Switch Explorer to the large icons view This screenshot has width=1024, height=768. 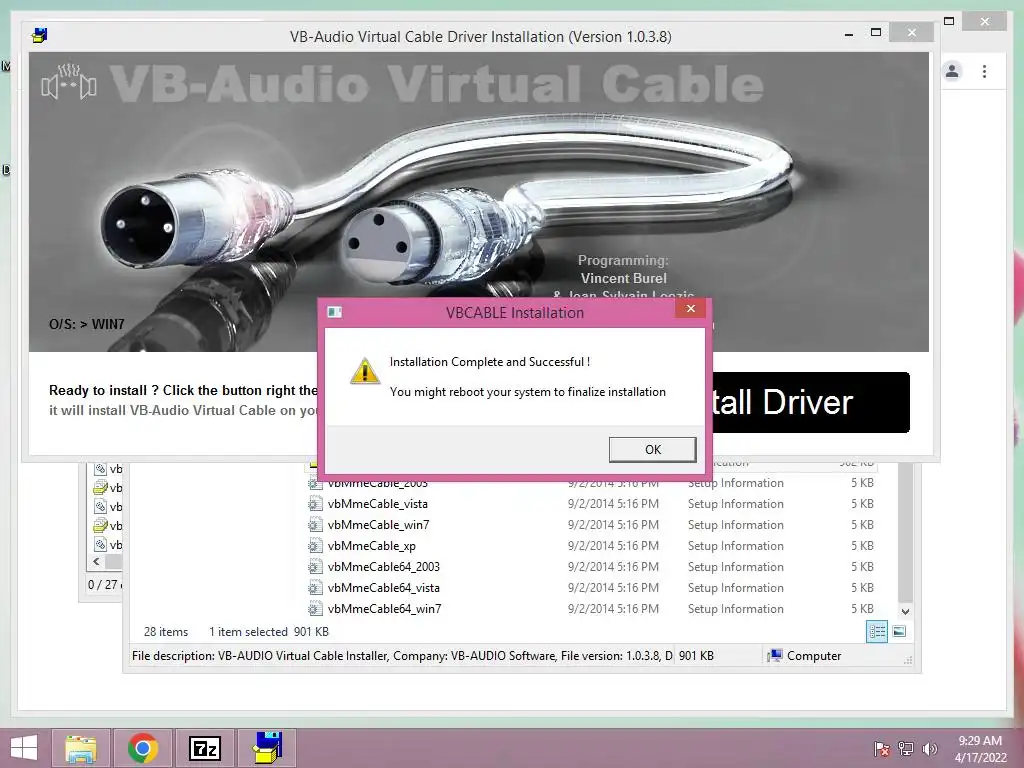899,632
